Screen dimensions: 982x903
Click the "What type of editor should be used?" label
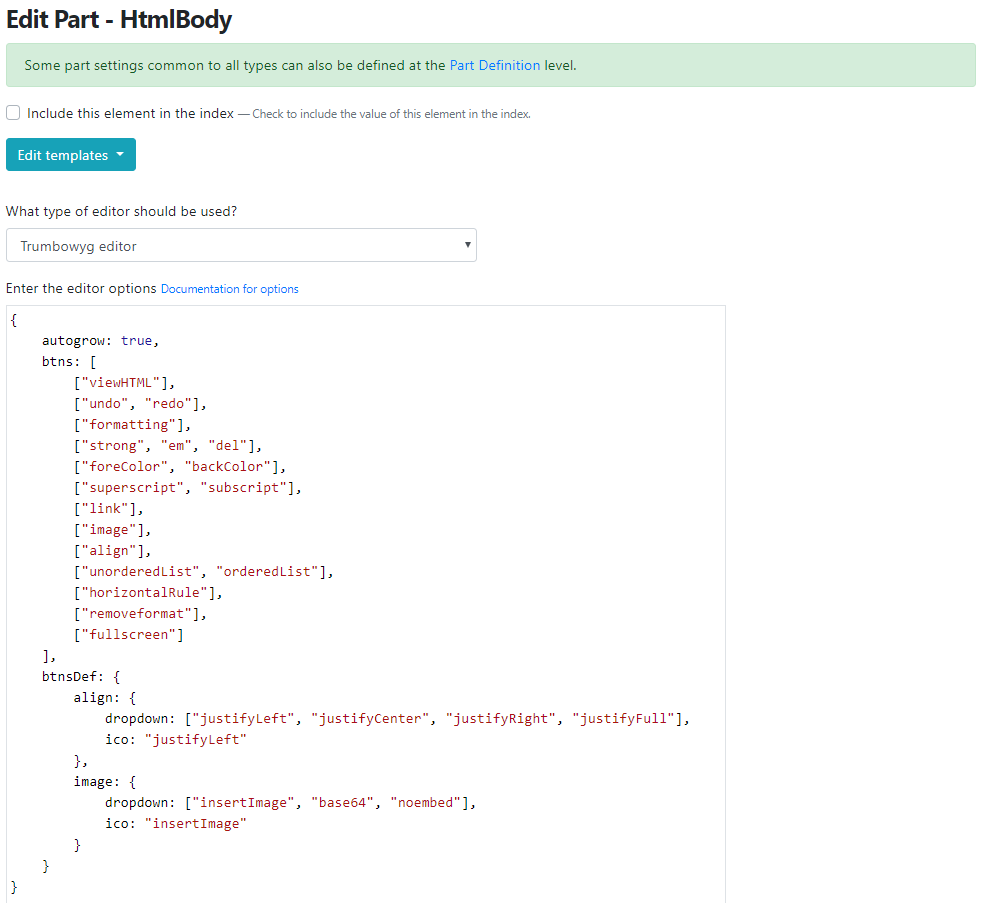point(121,211)
